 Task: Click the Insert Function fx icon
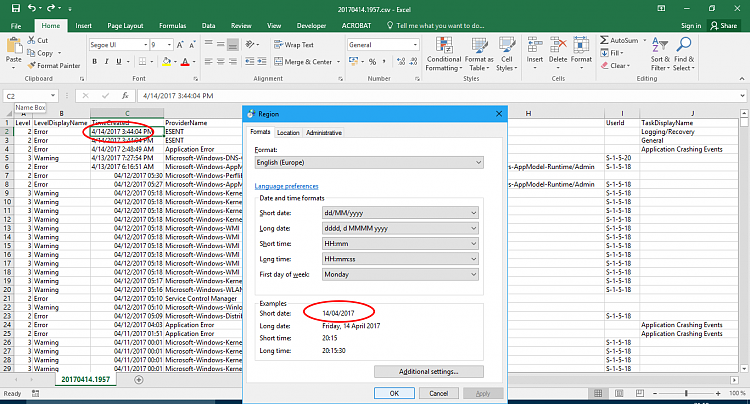125,96
